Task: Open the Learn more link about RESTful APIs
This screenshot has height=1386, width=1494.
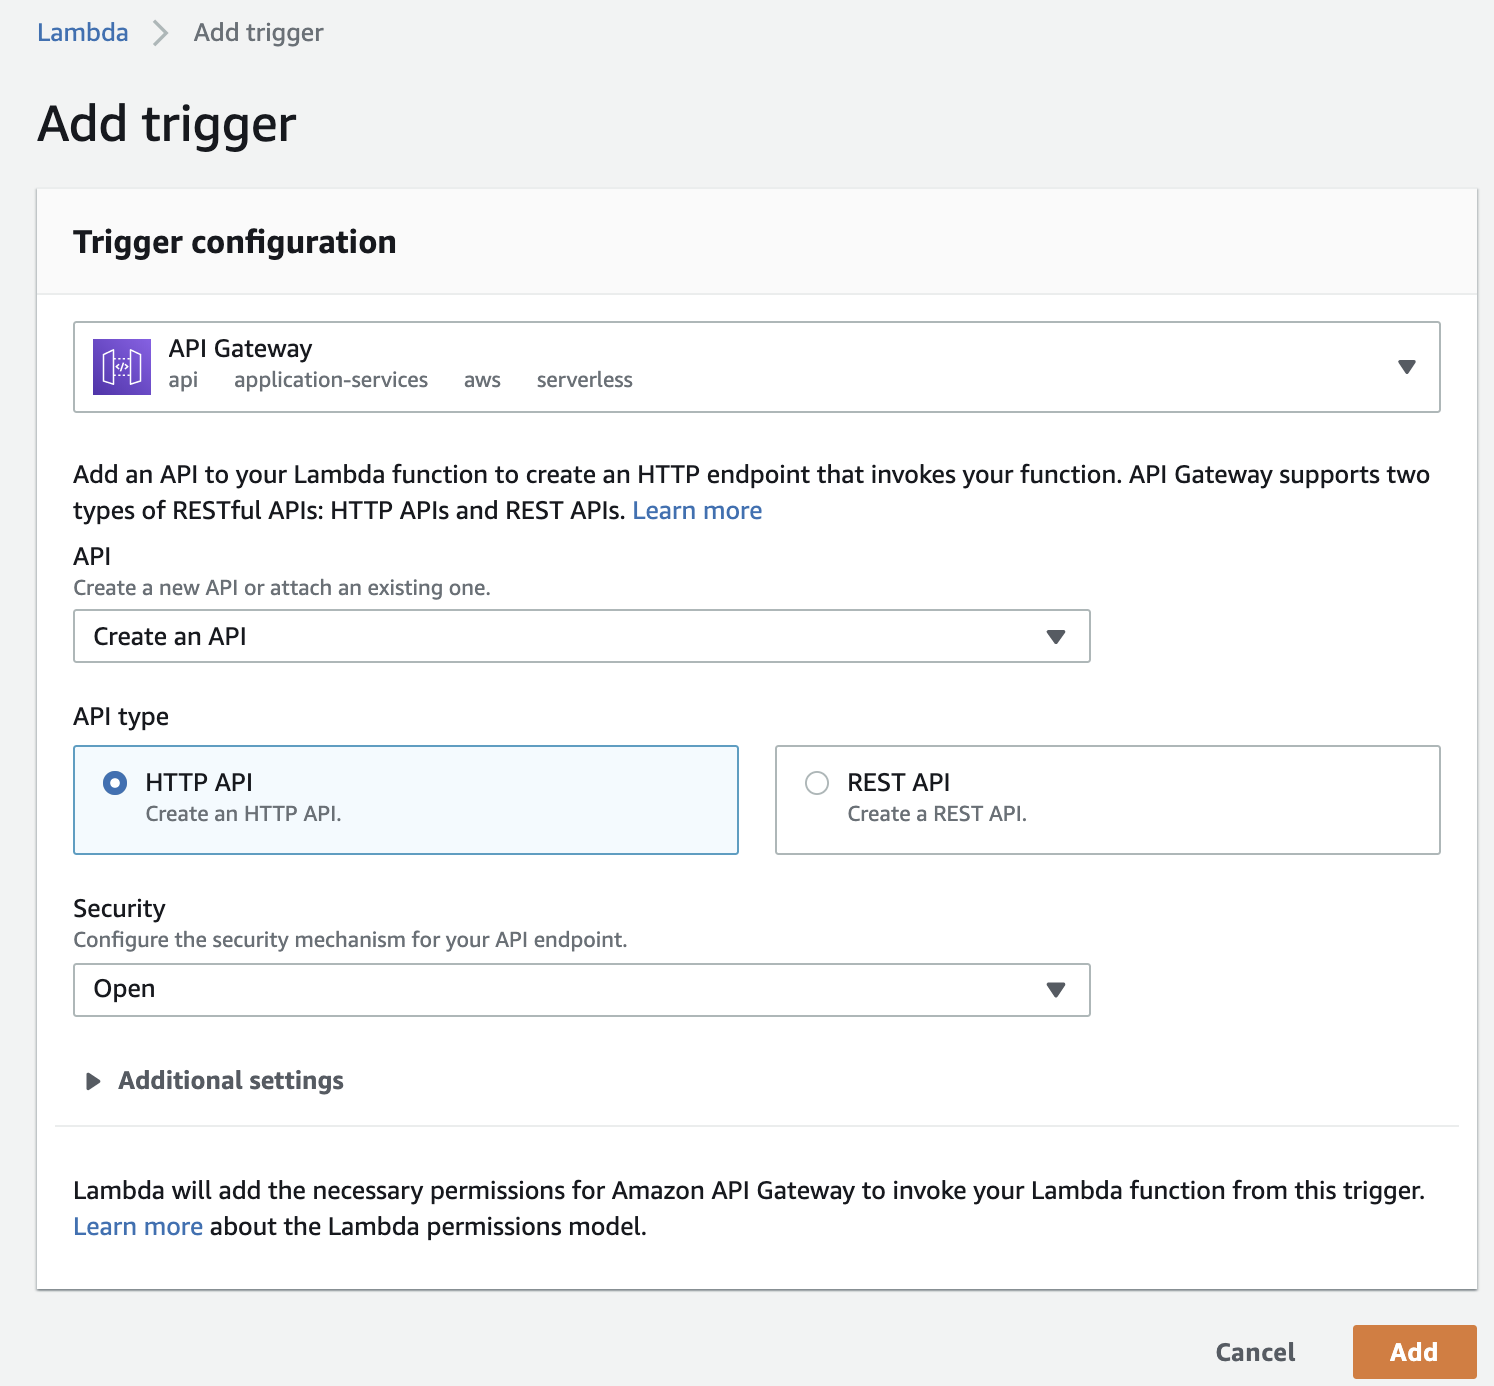Action: click(696, 510)
